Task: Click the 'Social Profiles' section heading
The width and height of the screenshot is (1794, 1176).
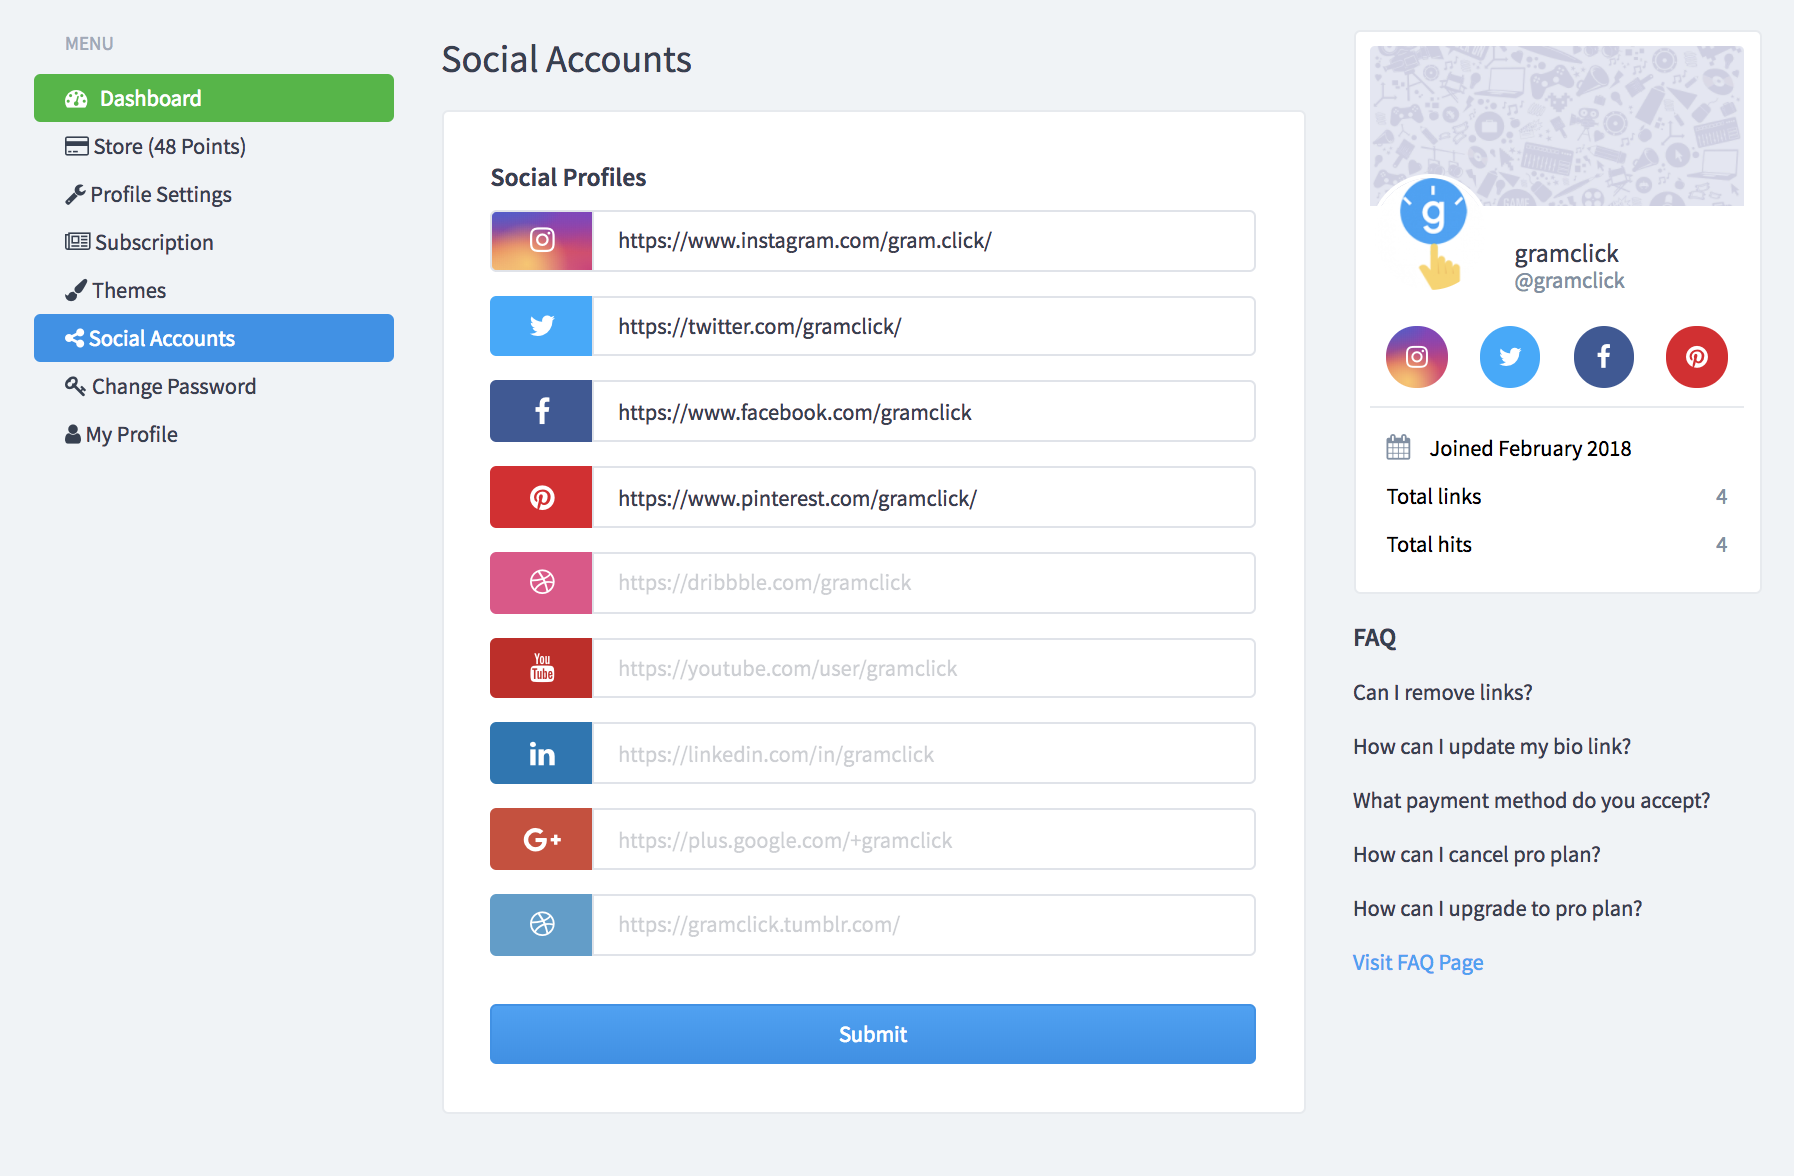Action: 568,177
